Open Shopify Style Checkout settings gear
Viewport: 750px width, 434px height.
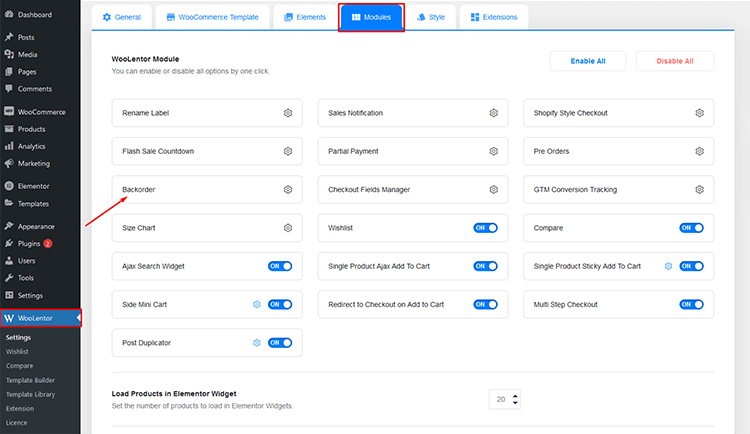click(x=699, y=113)
